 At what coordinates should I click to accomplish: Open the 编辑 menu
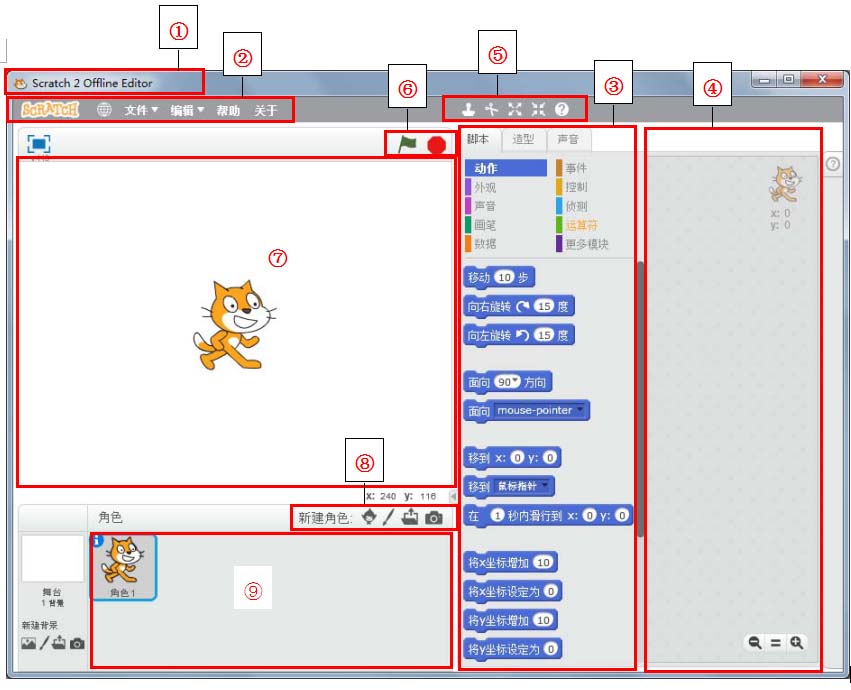pyautogui.click(x=187, y=110)
